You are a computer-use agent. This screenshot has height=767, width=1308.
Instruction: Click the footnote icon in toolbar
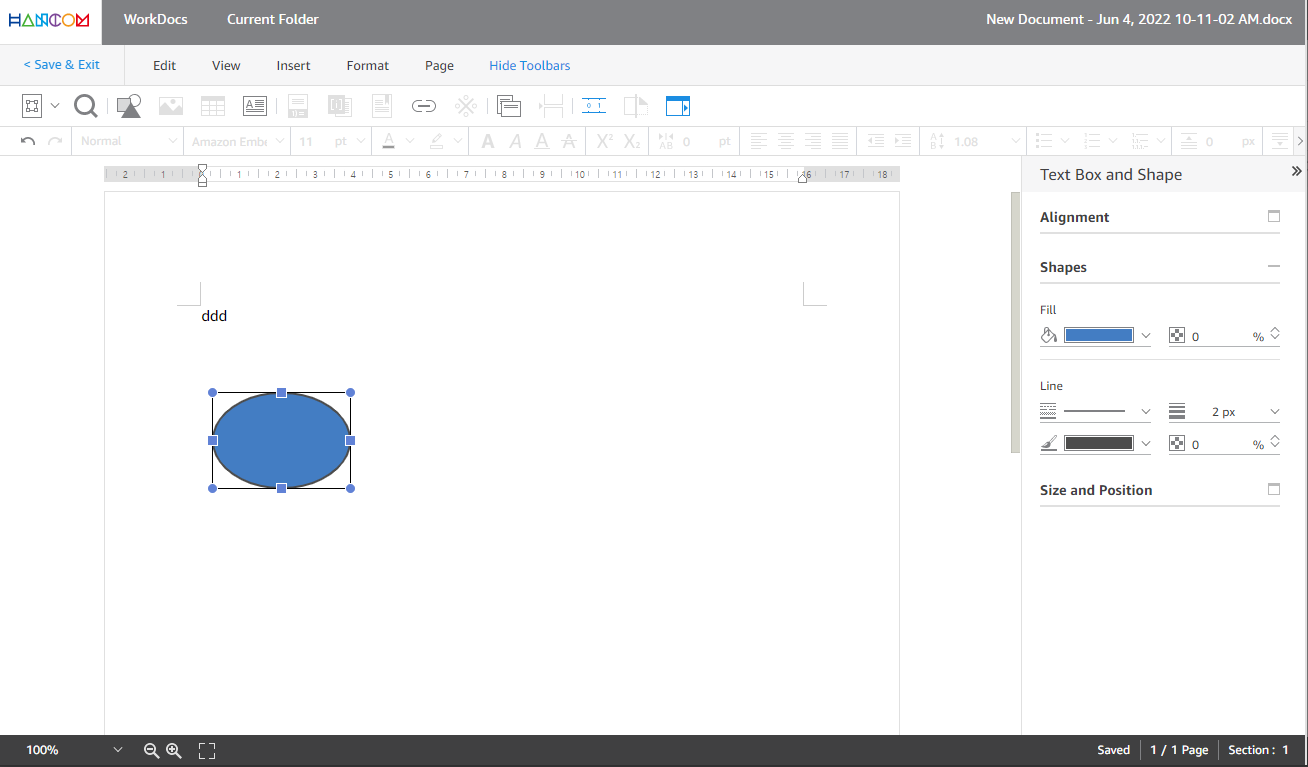coord(298,105)
